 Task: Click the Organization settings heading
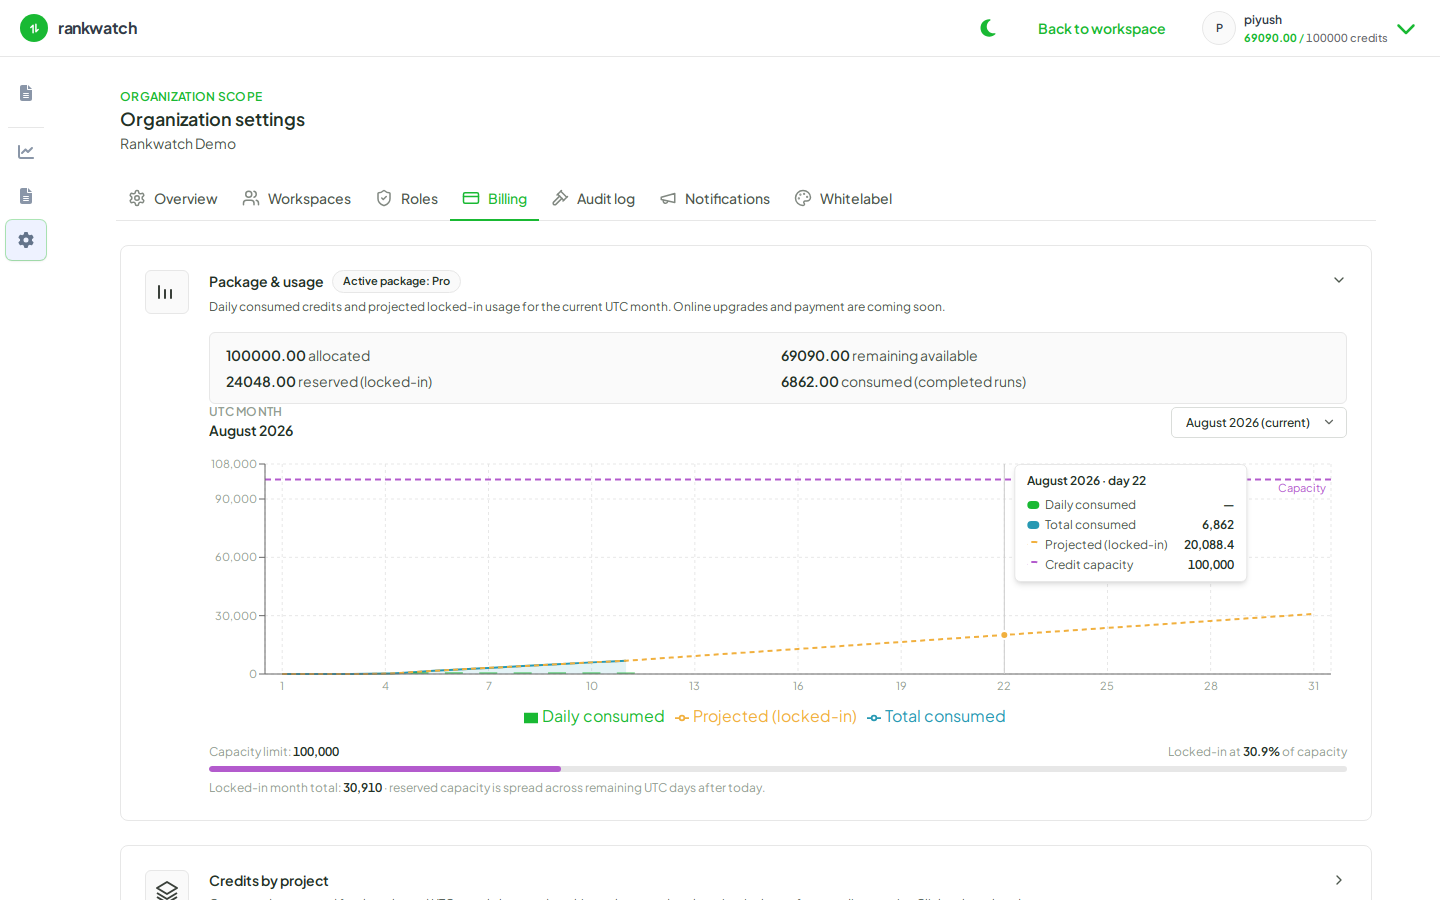(x=213, y=120)
